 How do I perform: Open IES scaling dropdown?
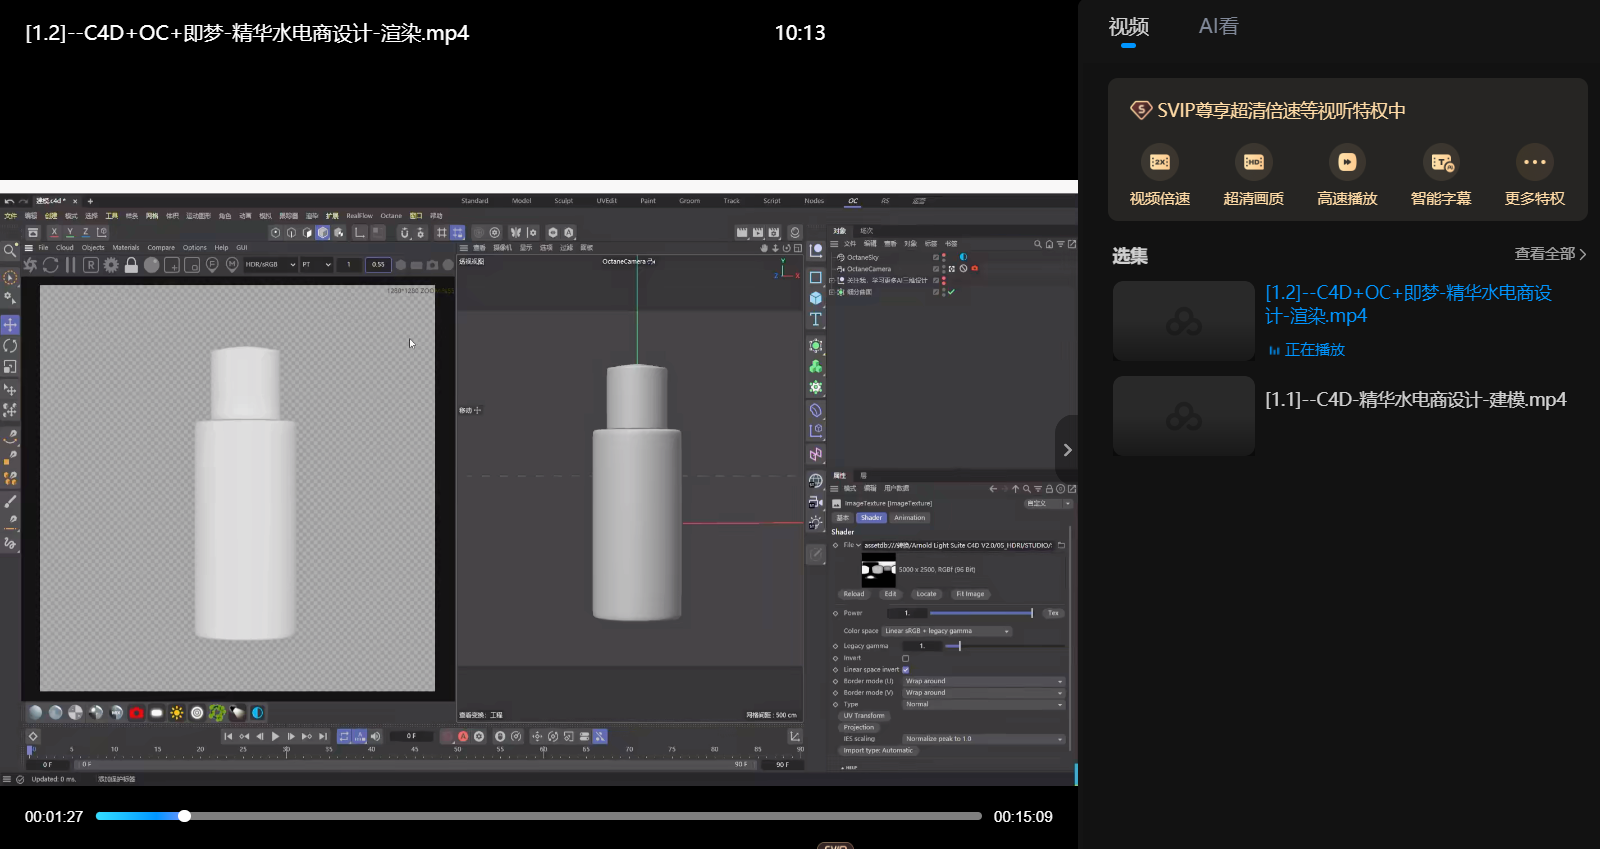(x=983, y=739)
